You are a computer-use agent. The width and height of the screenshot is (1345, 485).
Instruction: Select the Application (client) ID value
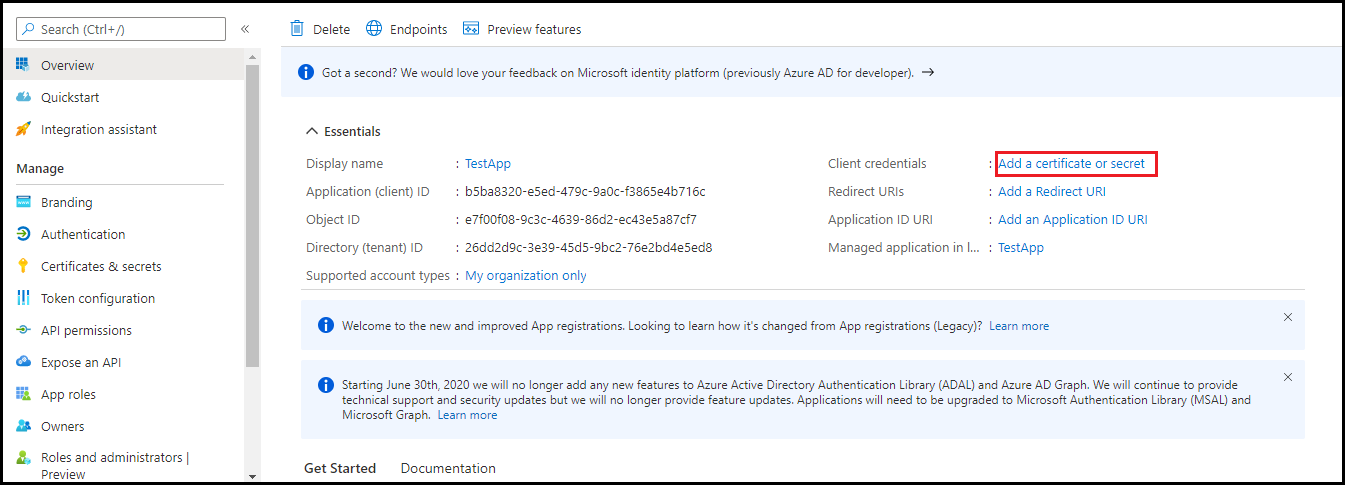[585, 191]
